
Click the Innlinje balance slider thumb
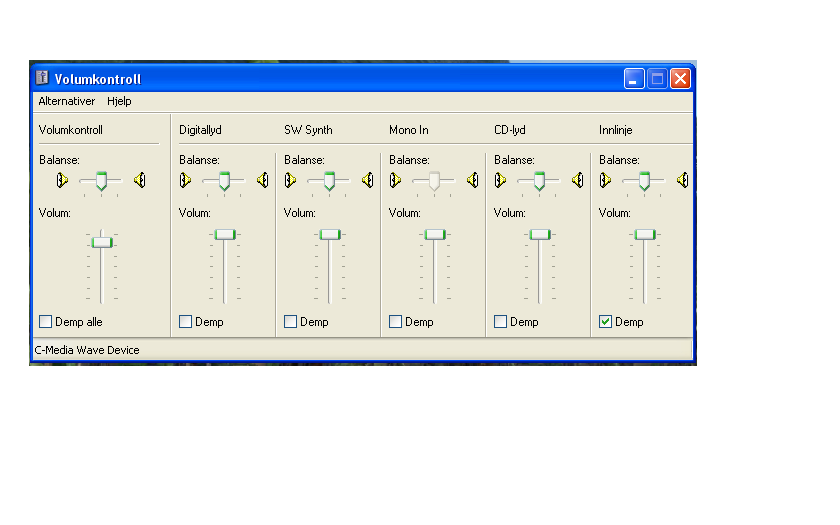(x=644, y=181)
